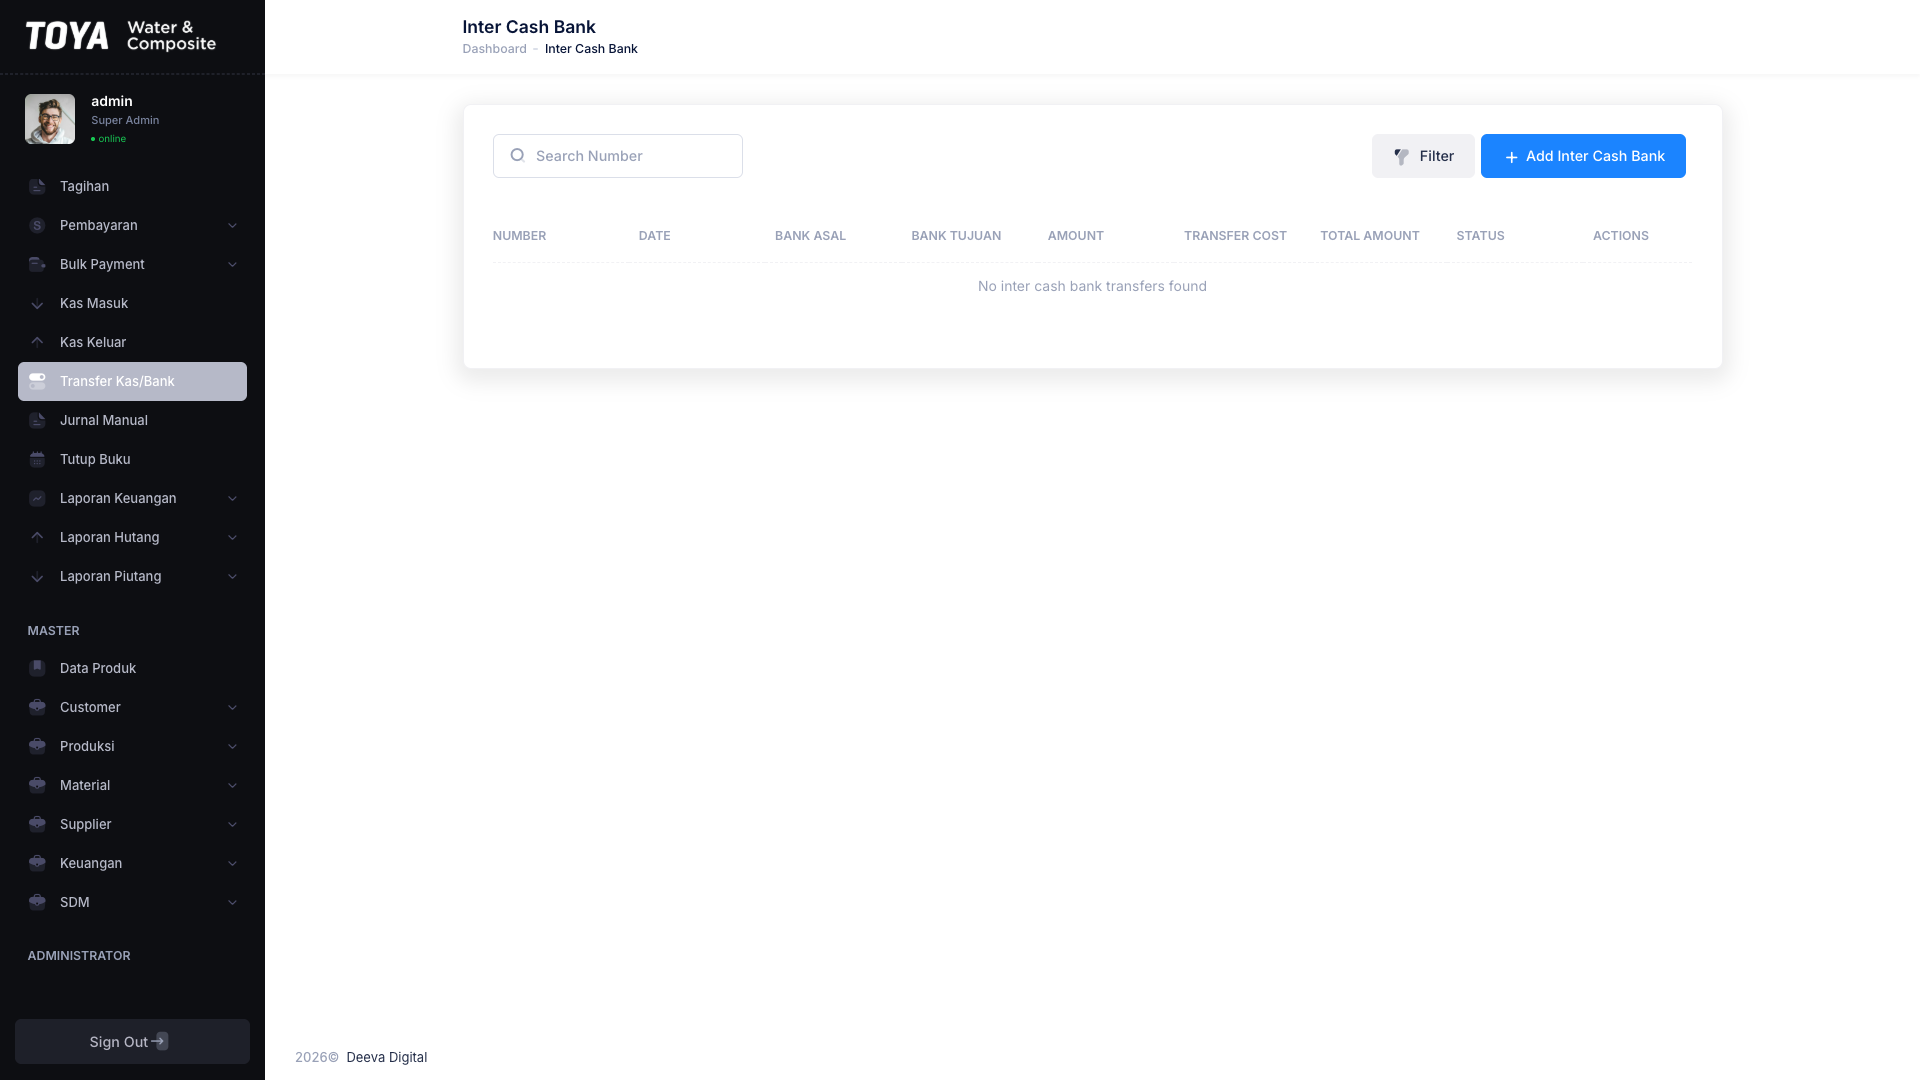
Task: Open the Jurnal Manual menu item
Action: point(132,421)
